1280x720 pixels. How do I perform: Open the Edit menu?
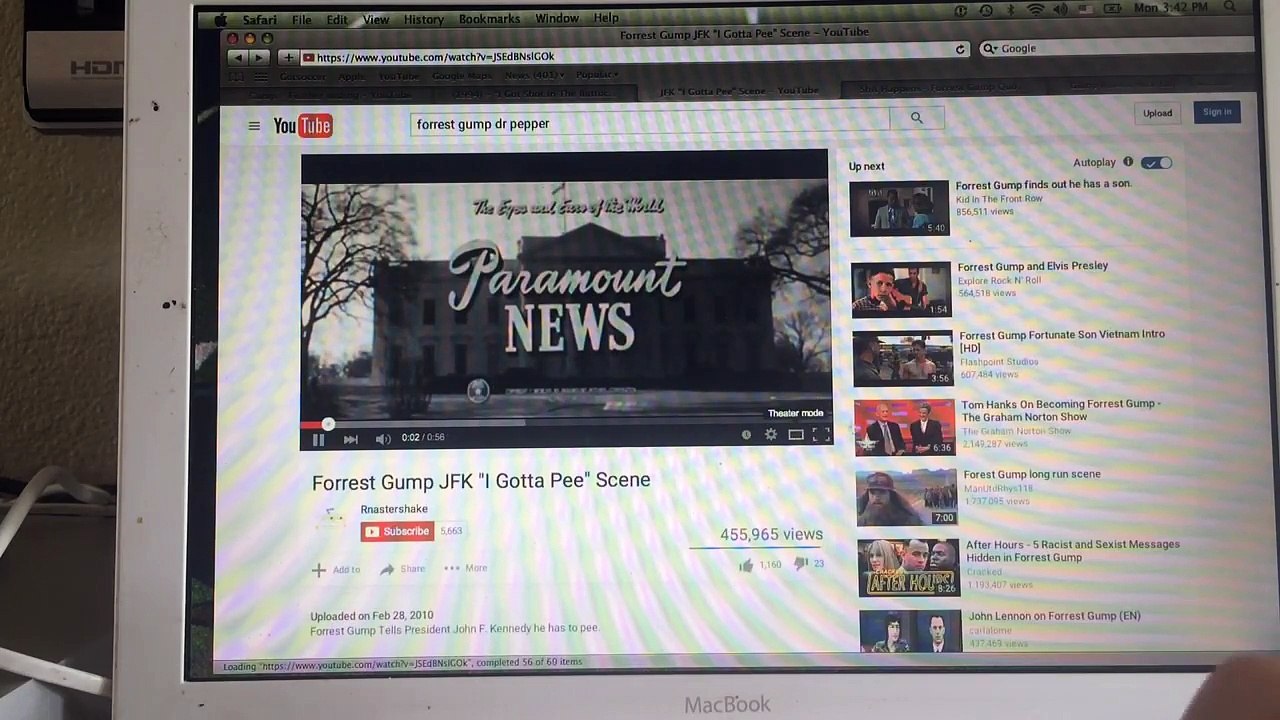tap(337, 20)
